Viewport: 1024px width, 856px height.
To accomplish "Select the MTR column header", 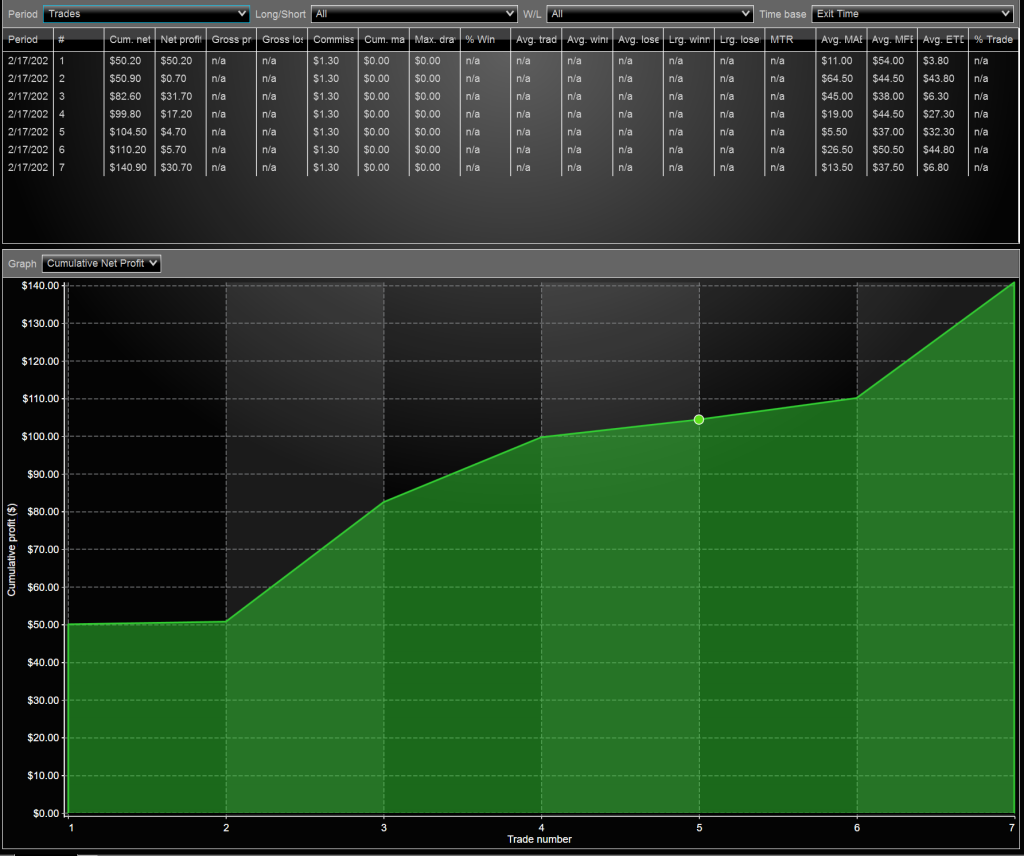I will pyautogui.click(x=790, y=40).
